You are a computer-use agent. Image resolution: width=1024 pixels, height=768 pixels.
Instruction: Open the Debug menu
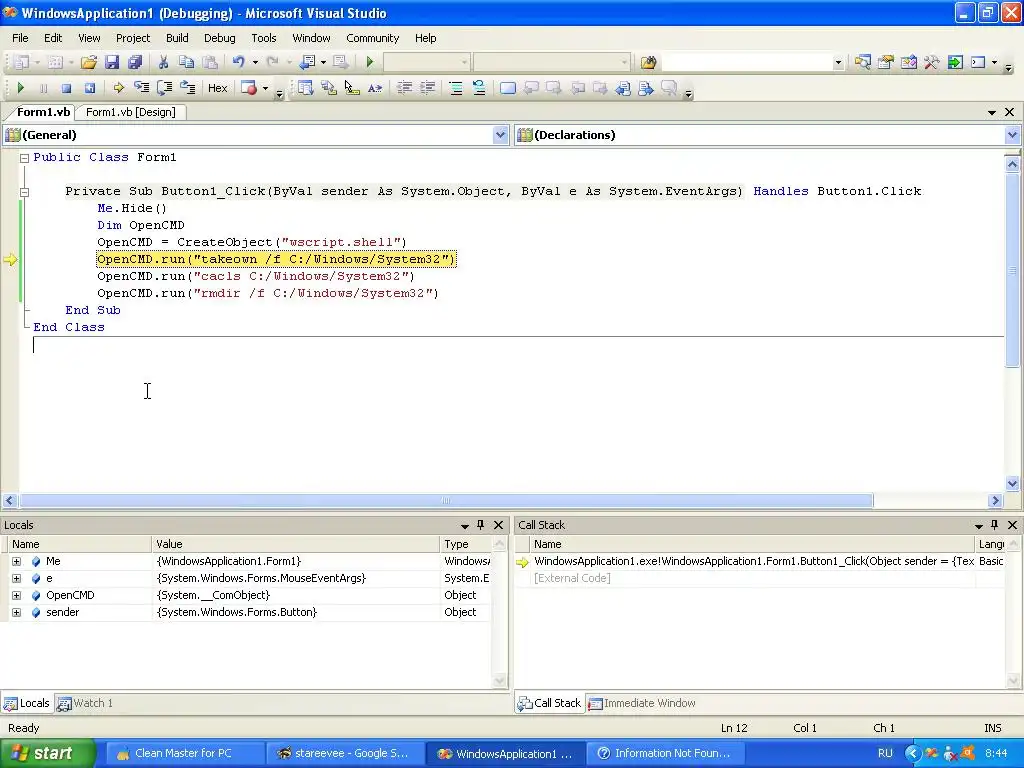(x=219, y=38)
